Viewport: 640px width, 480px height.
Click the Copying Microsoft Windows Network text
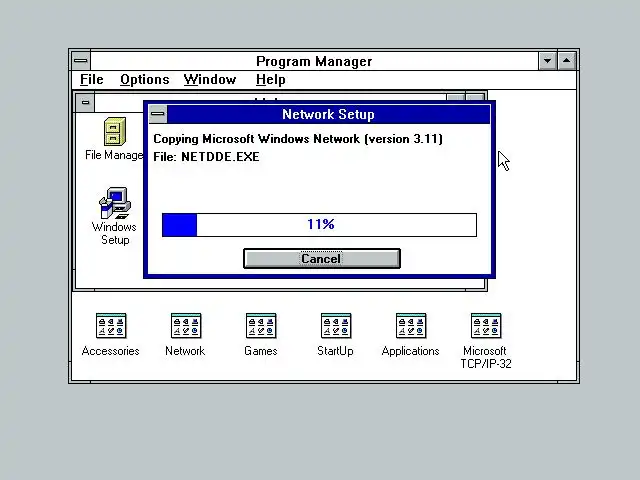click(298, 139)
